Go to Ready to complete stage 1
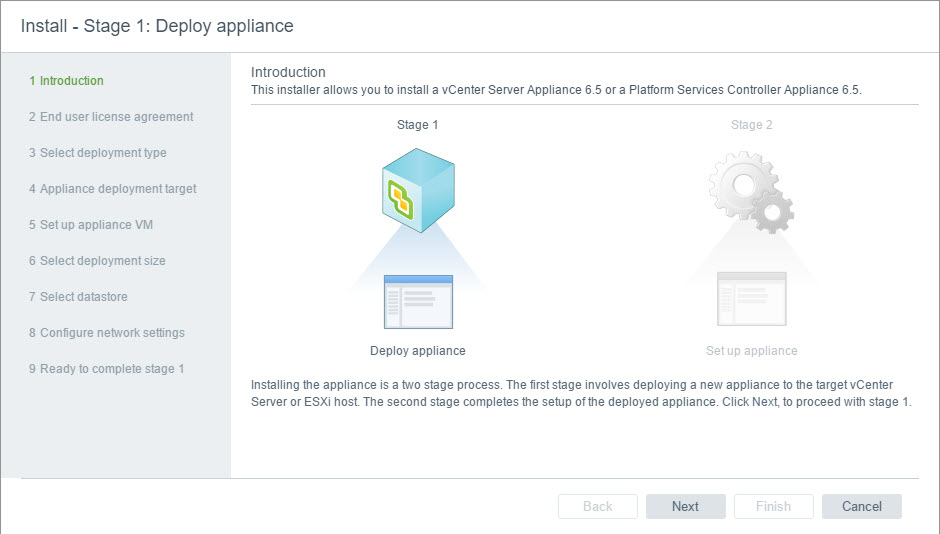Screen dimensions: 940x534 click(106, 369)
